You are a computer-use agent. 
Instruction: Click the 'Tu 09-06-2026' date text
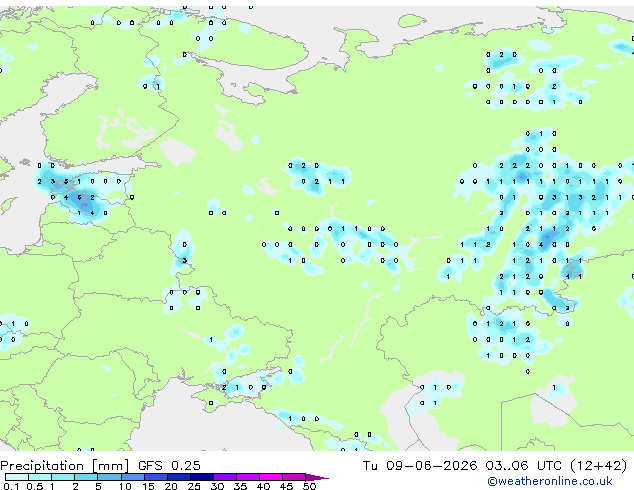tap(419, 466)
